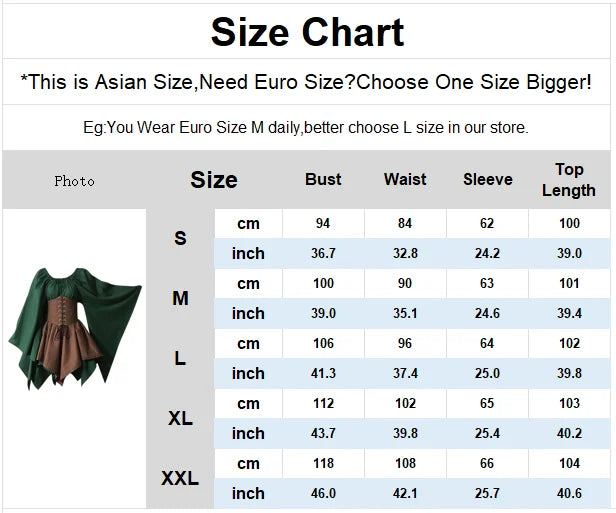This screenshot has height=513, width=616.
Task: Click the "Bust" column header
Action: coord(323,180)
